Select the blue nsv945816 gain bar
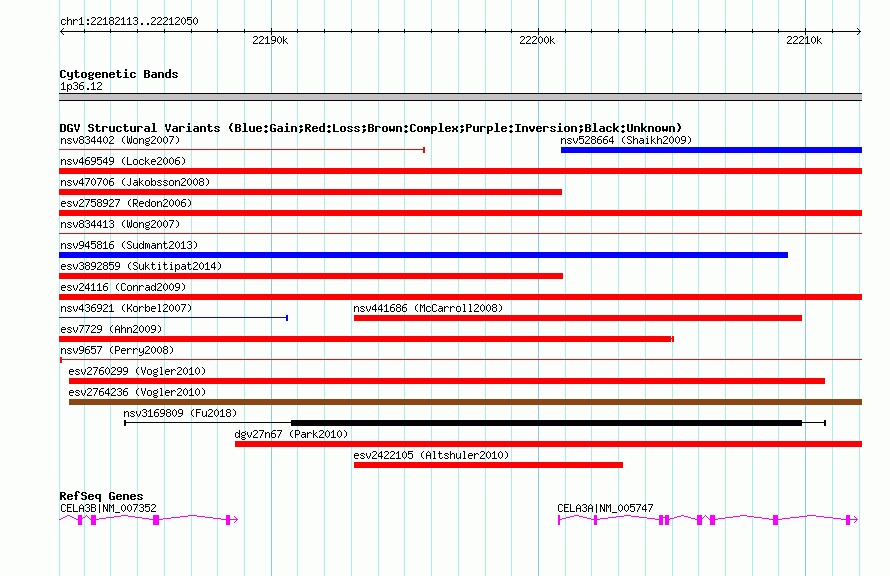The height and width of the screenshot is (576, 890). pyautogui.click(x=423, y=255)
